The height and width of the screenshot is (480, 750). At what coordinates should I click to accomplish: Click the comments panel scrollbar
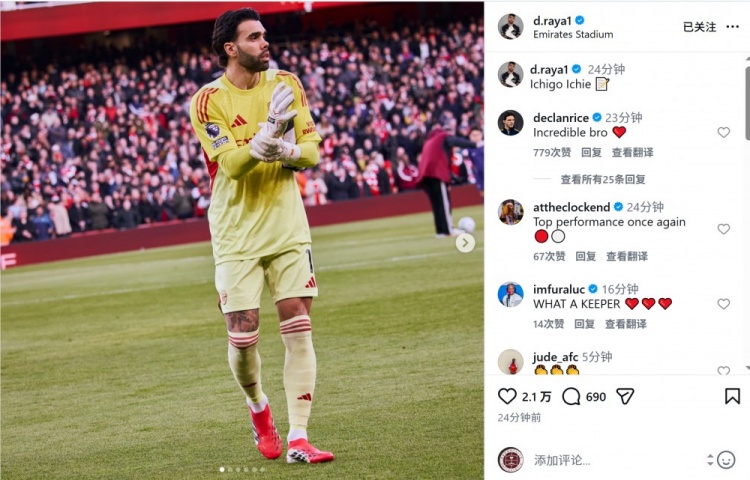(x=747, y=98)
